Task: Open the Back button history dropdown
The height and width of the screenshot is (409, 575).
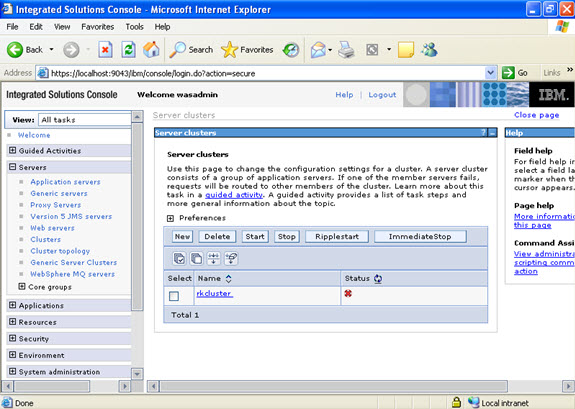Action: coord(52,50)
